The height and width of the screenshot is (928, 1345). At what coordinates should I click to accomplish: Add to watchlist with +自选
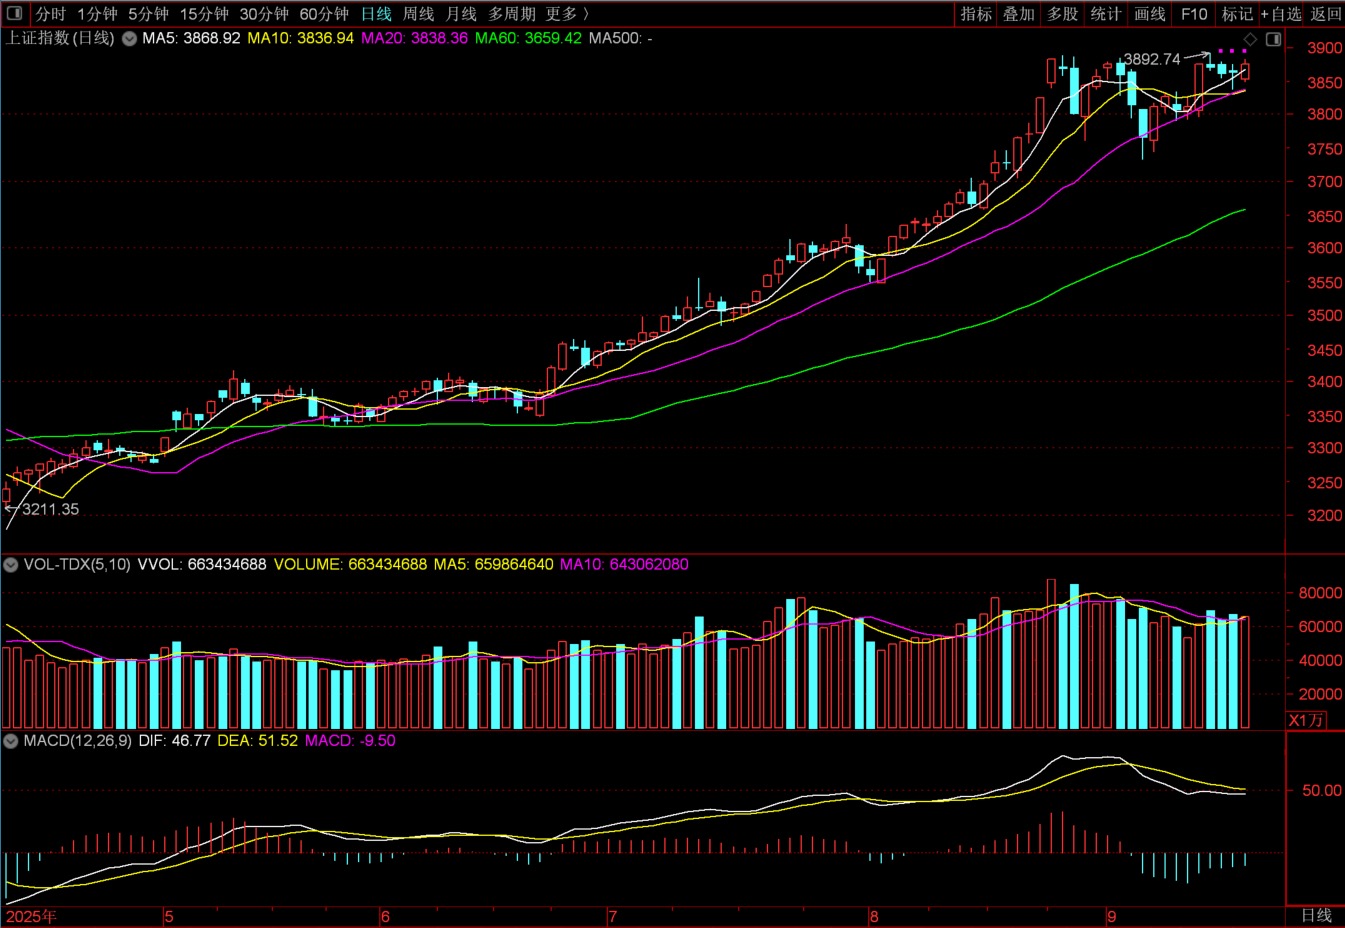1281,14
